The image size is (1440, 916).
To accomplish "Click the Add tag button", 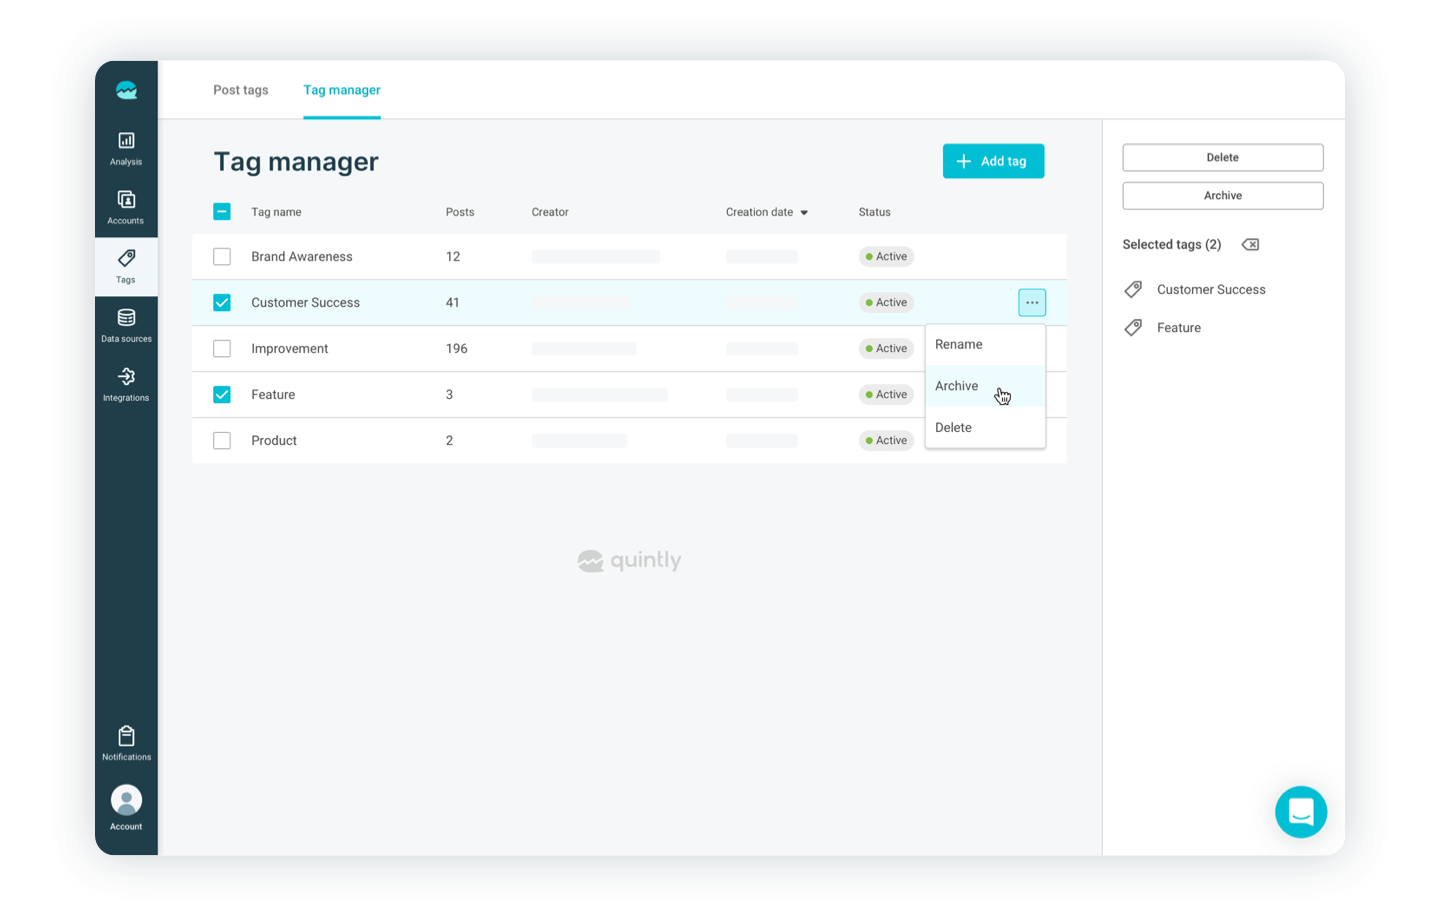I will [x=993, y=161].
